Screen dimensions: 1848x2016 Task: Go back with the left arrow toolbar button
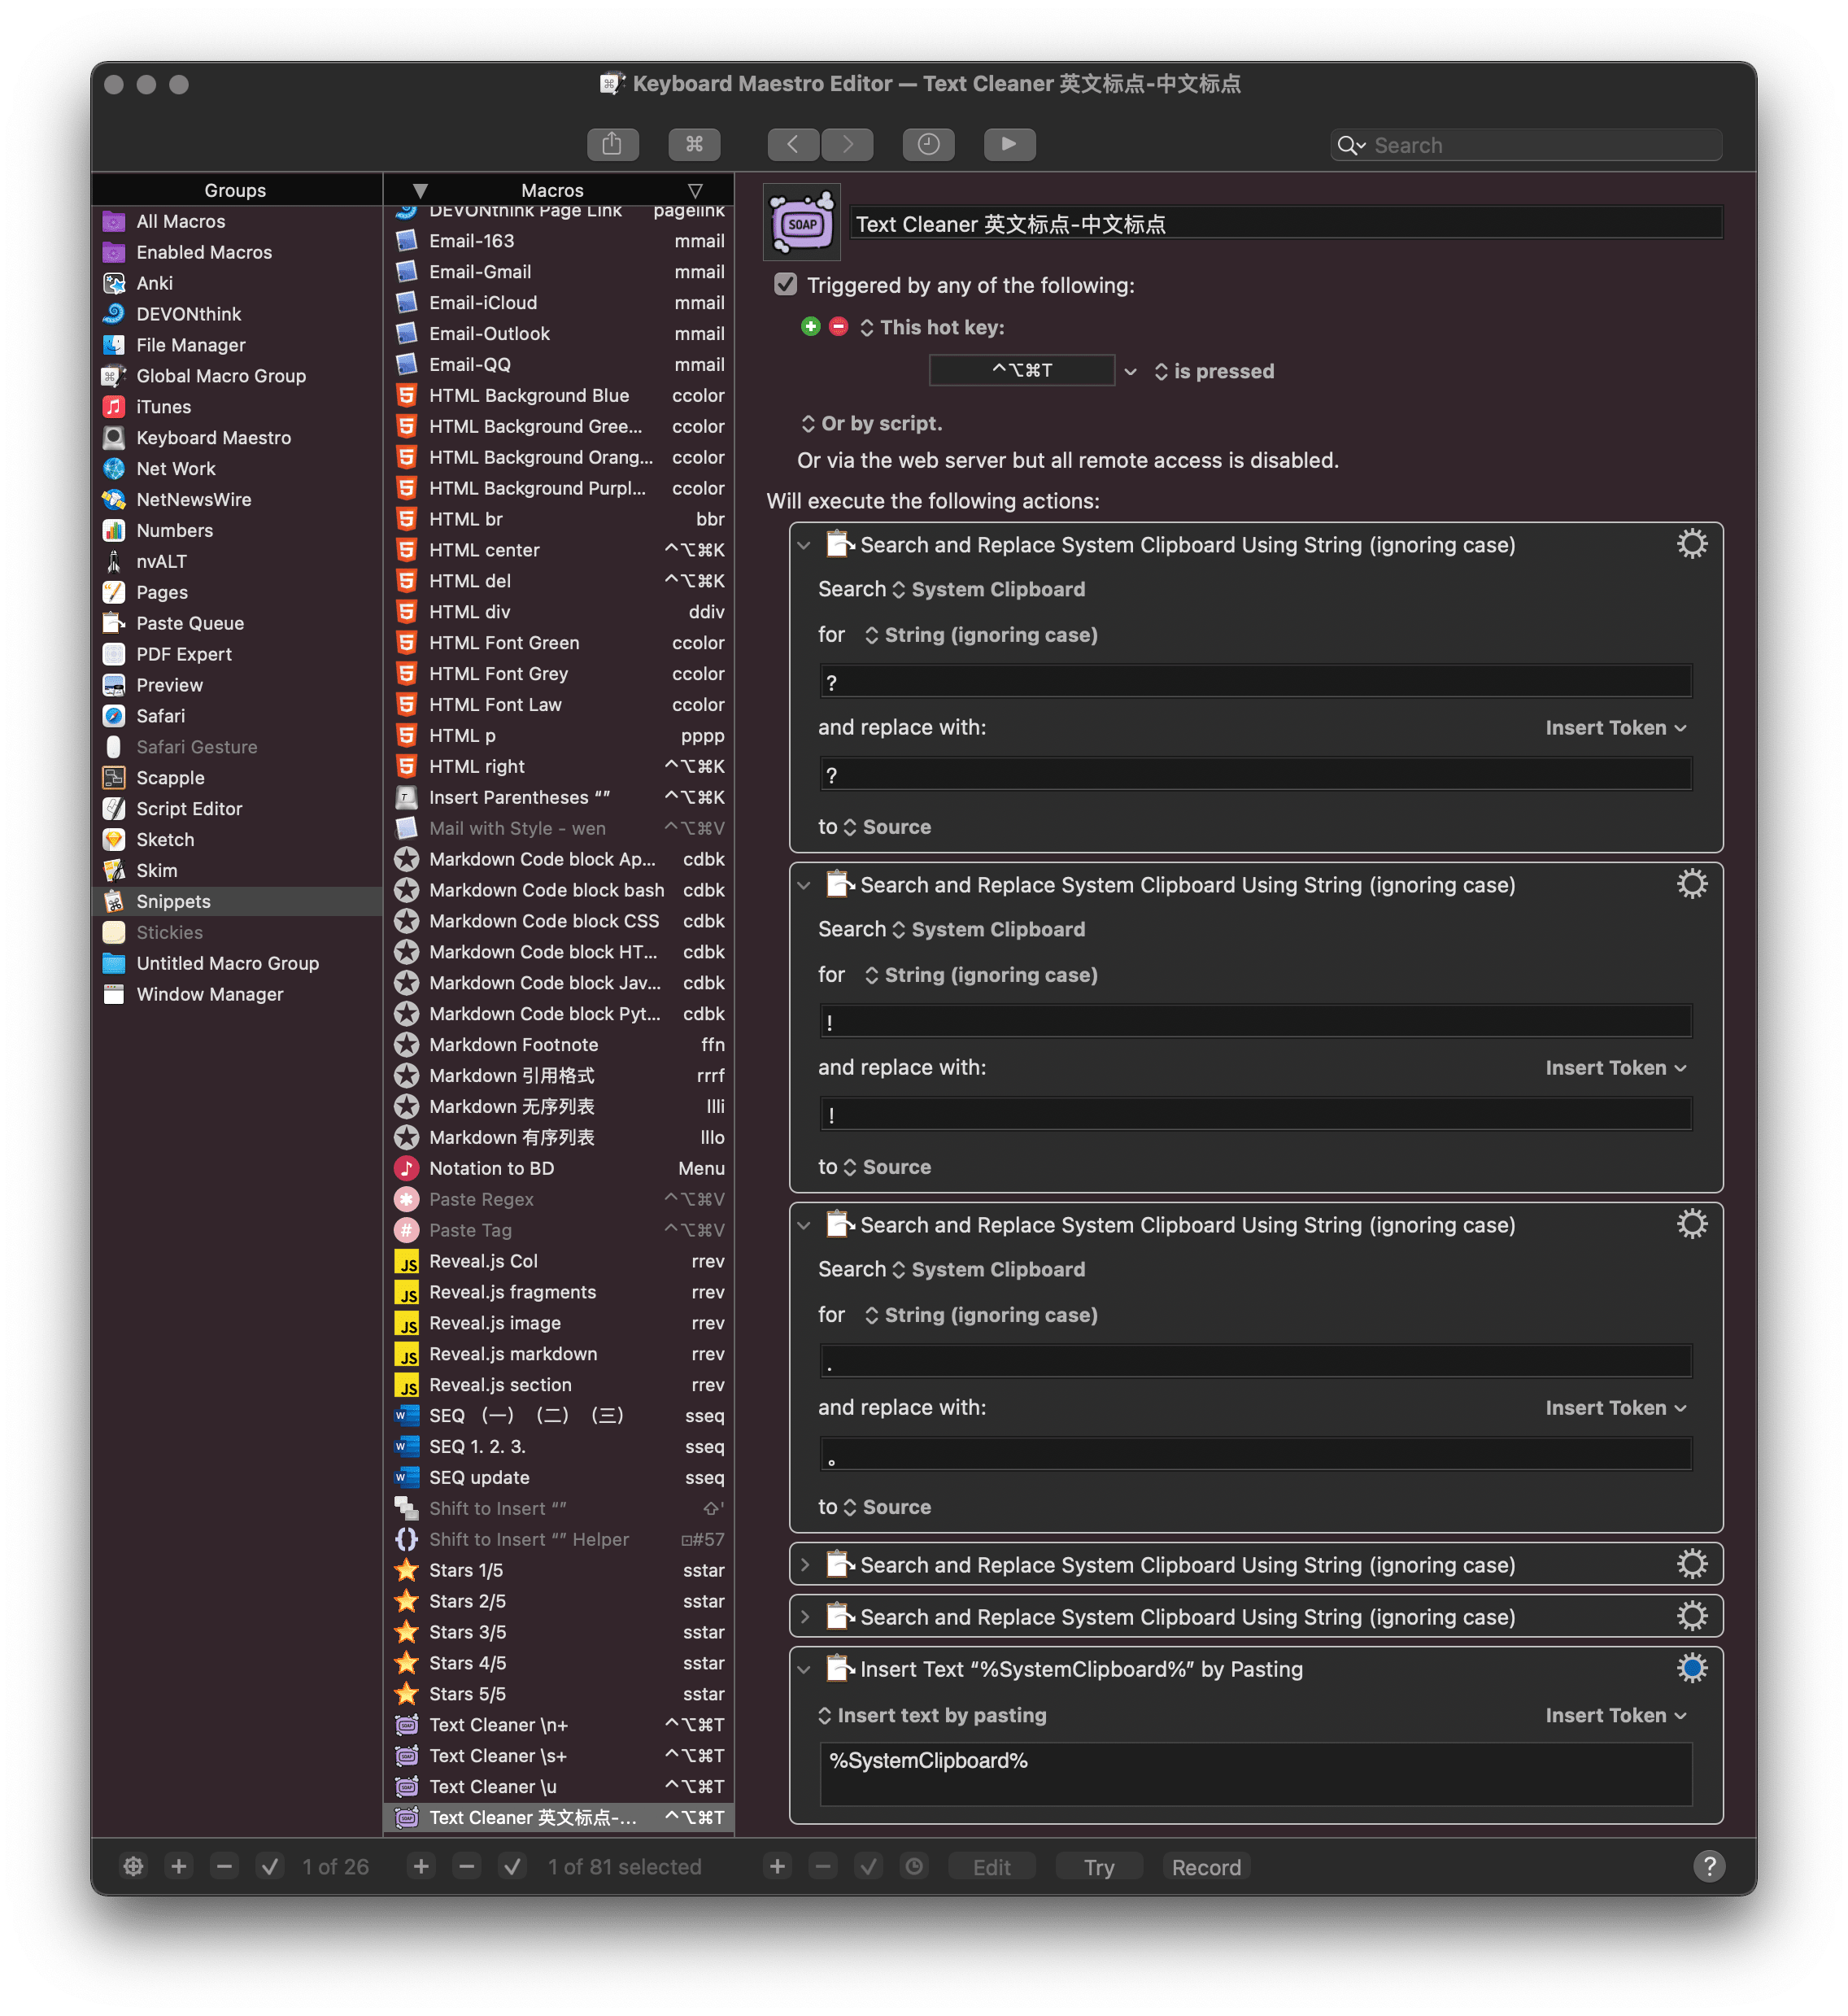pos(793,144)
